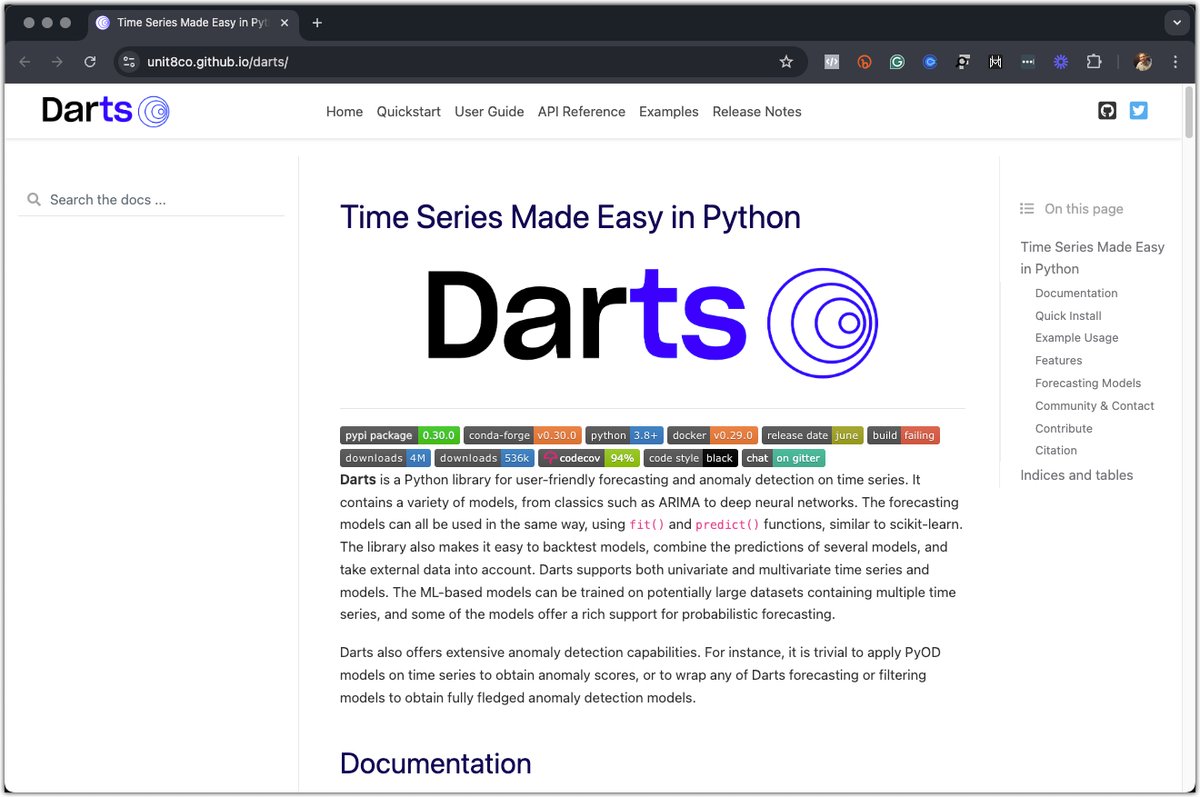Click sidebar link Time Series Made Easy in Python

(1092, 258)
